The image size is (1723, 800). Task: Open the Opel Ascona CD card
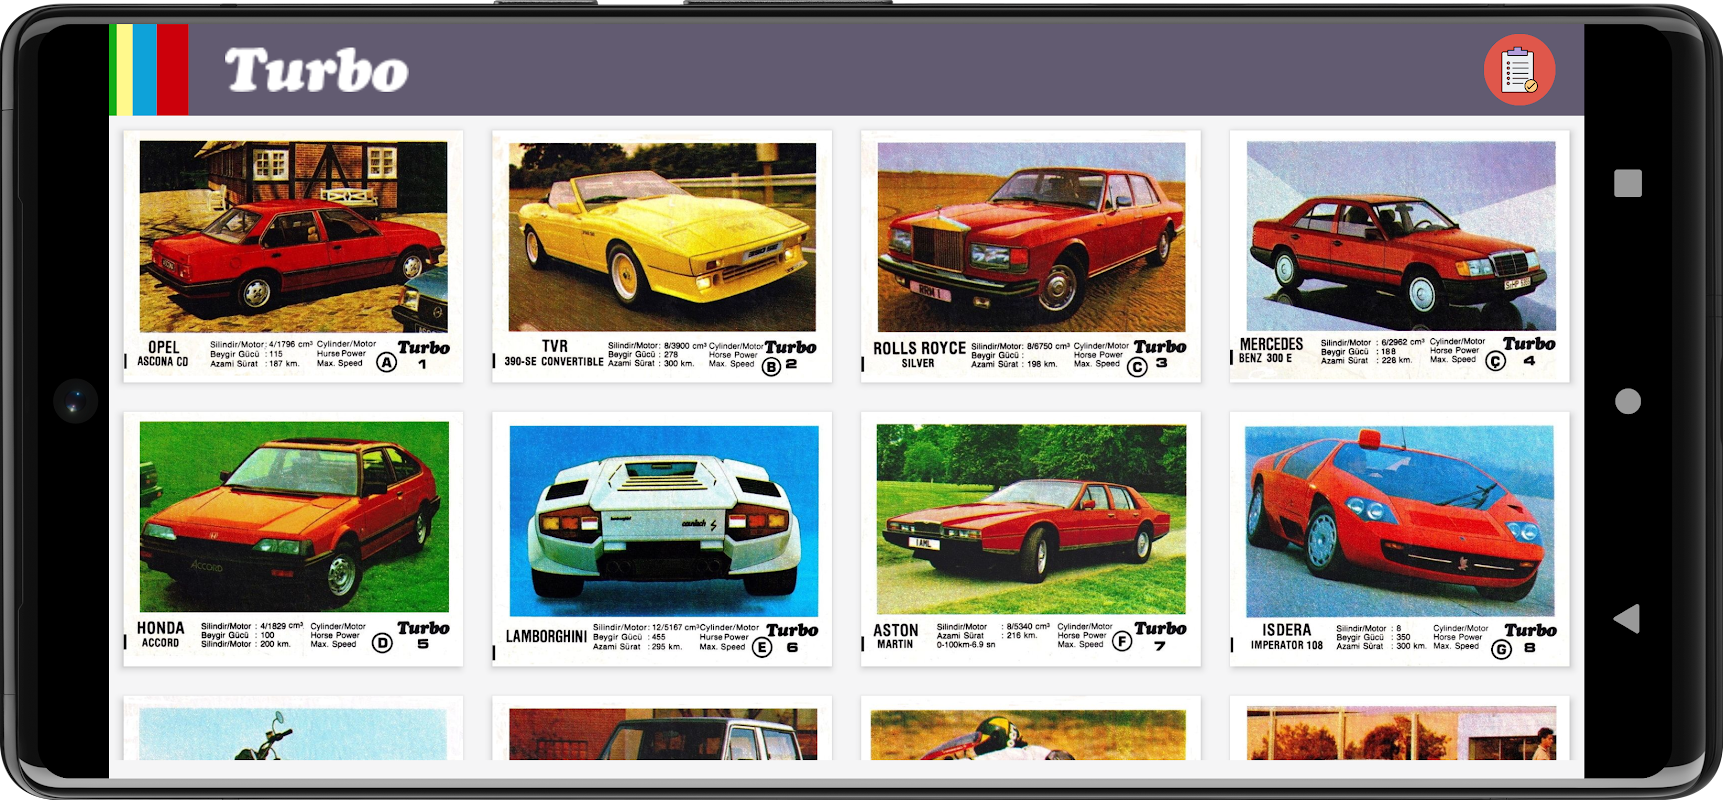pos(293,256)
